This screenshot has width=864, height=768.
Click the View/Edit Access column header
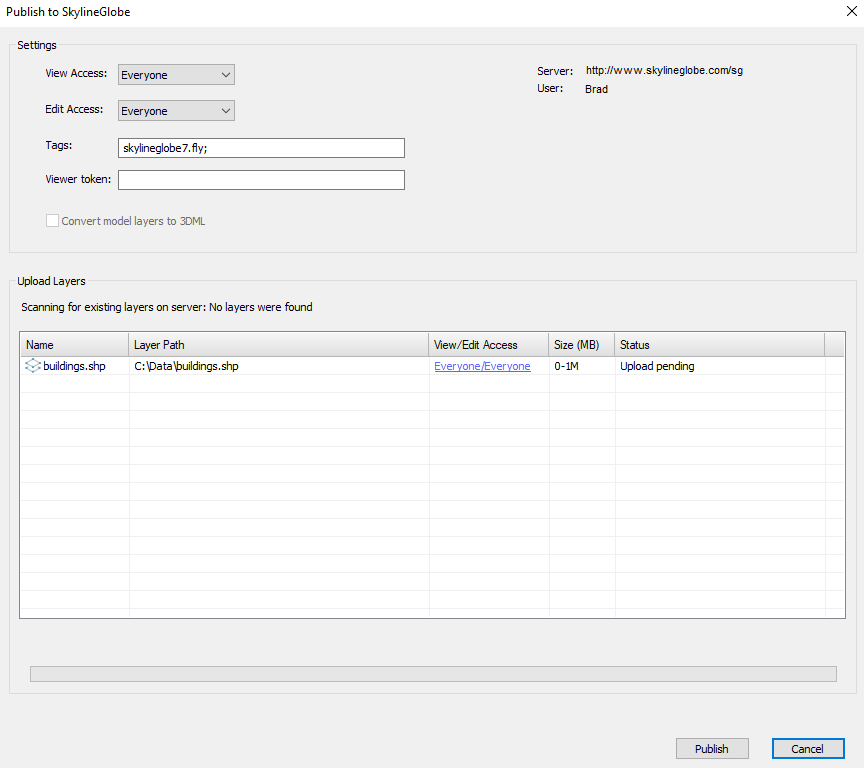pos(488,345)
